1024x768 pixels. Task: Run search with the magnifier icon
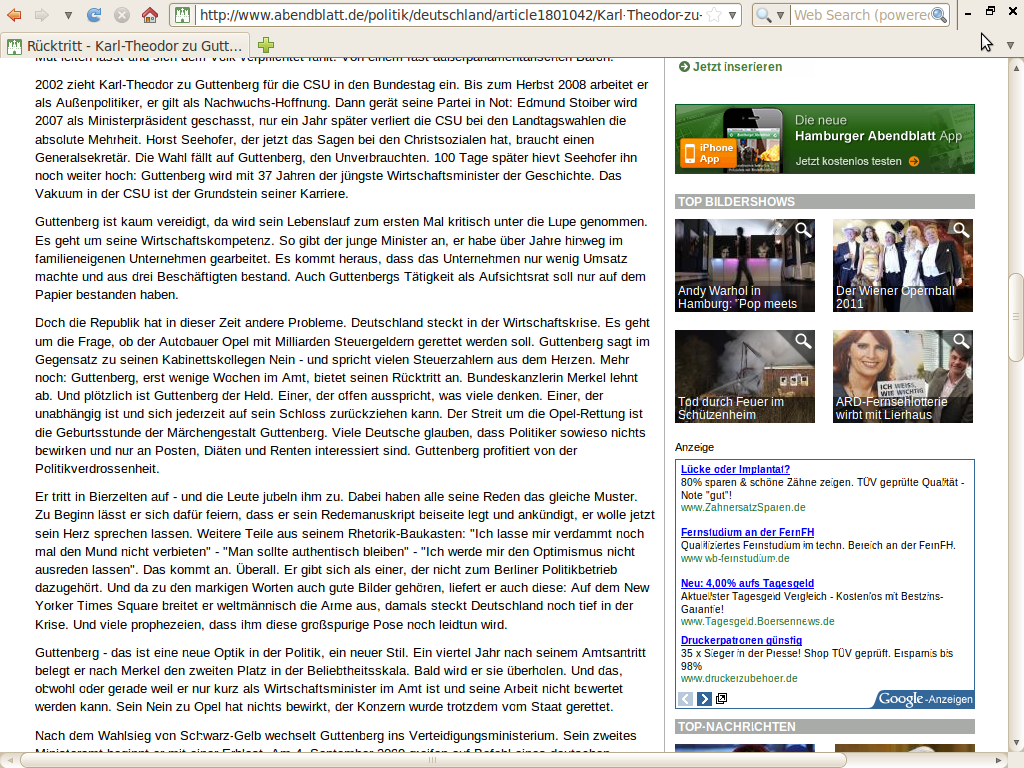pyautogui.click(x=939, y=15)
